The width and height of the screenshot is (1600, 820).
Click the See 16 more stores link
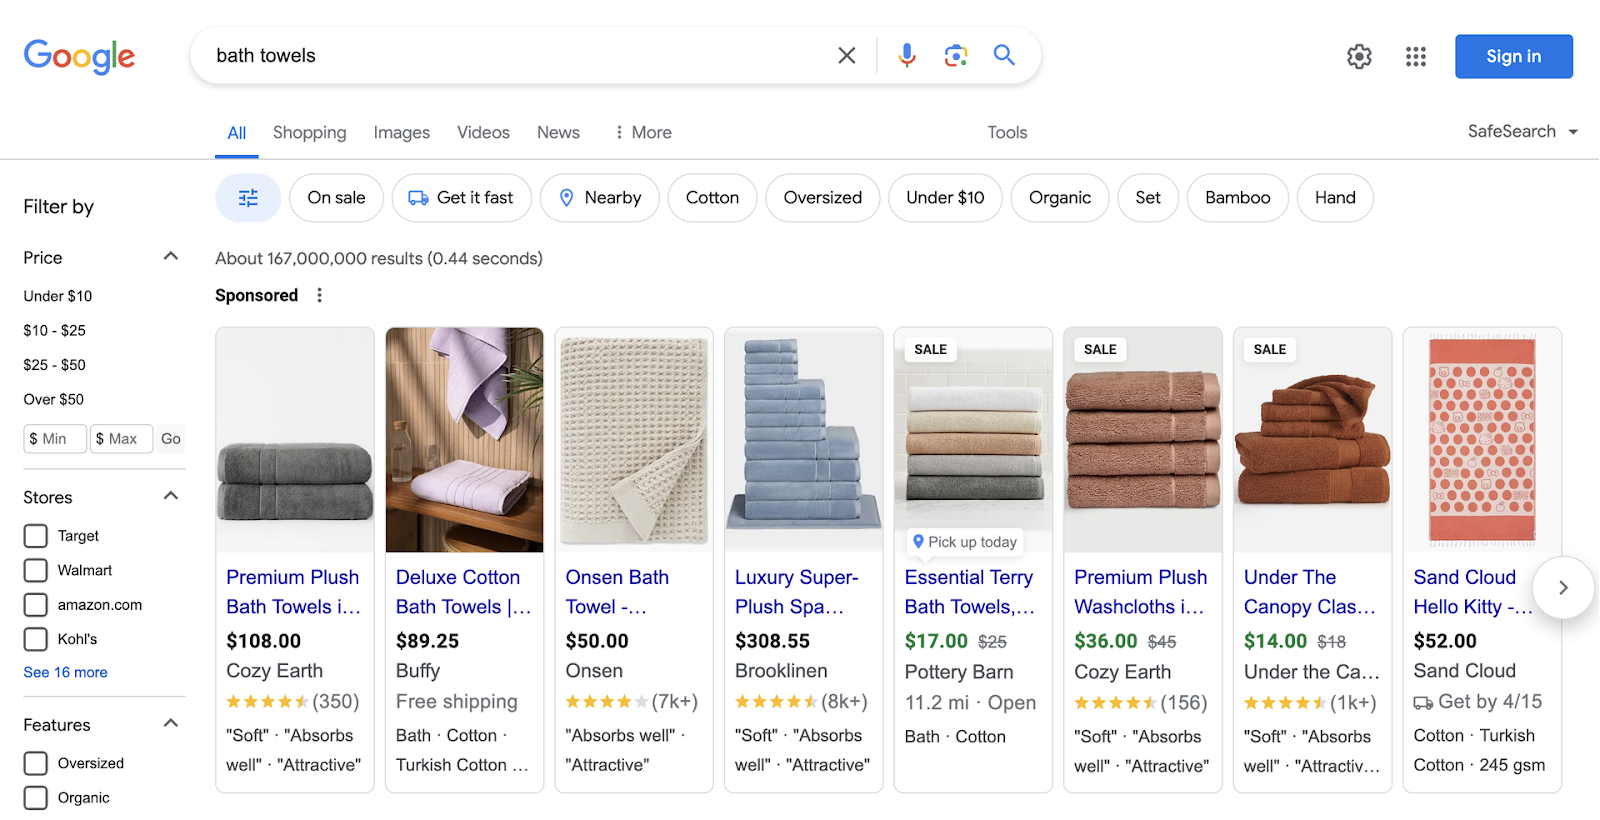click(x=65, y=672)
